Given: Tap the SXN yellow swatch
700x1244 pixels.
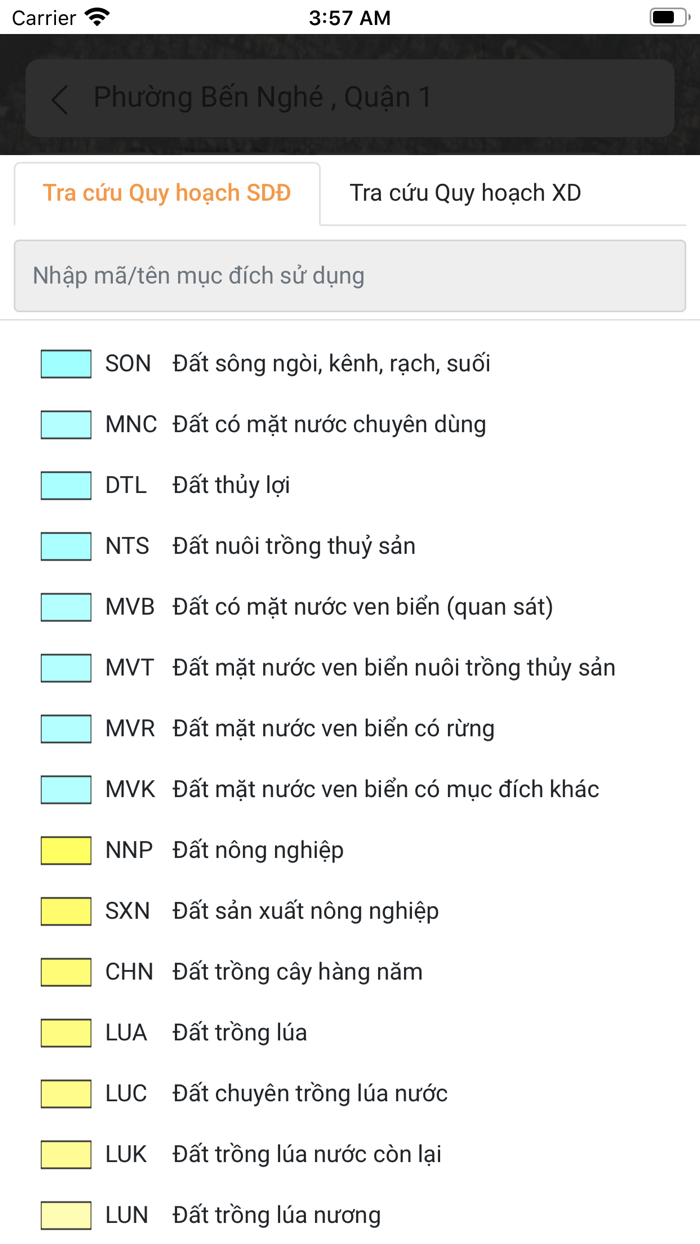Looking at the screenshot, I should tap(64, 910).
